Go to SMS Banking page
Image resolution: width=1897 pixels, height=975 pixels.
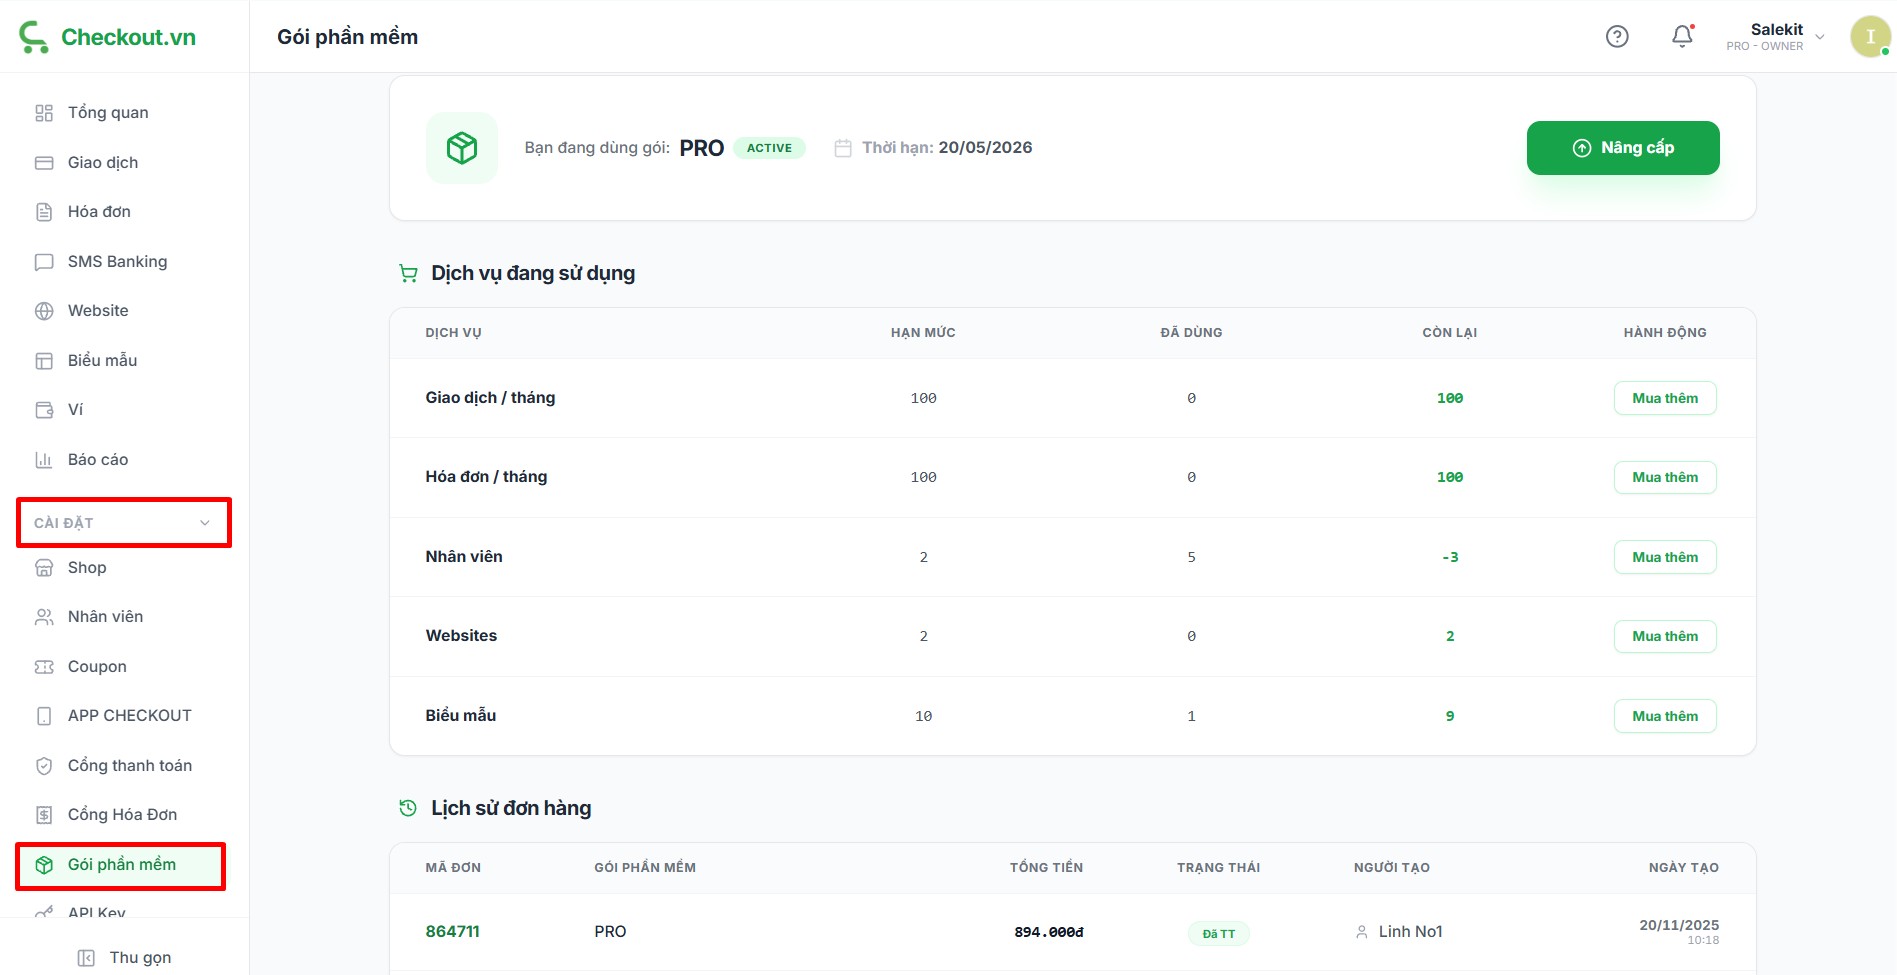click(x=117, y=261)
